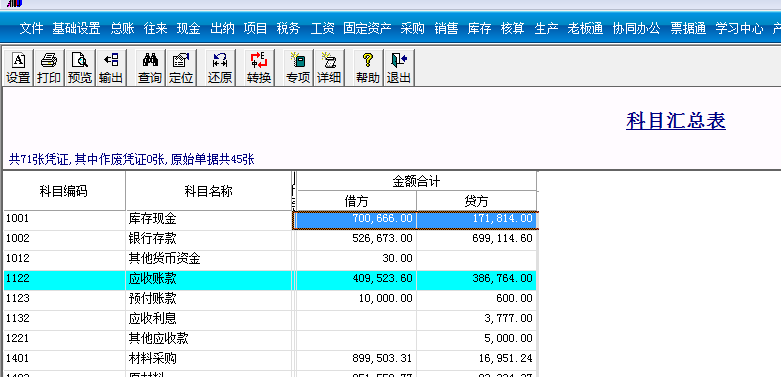
Task: Click the 金额合计 group header
Action: pos(416,181)
